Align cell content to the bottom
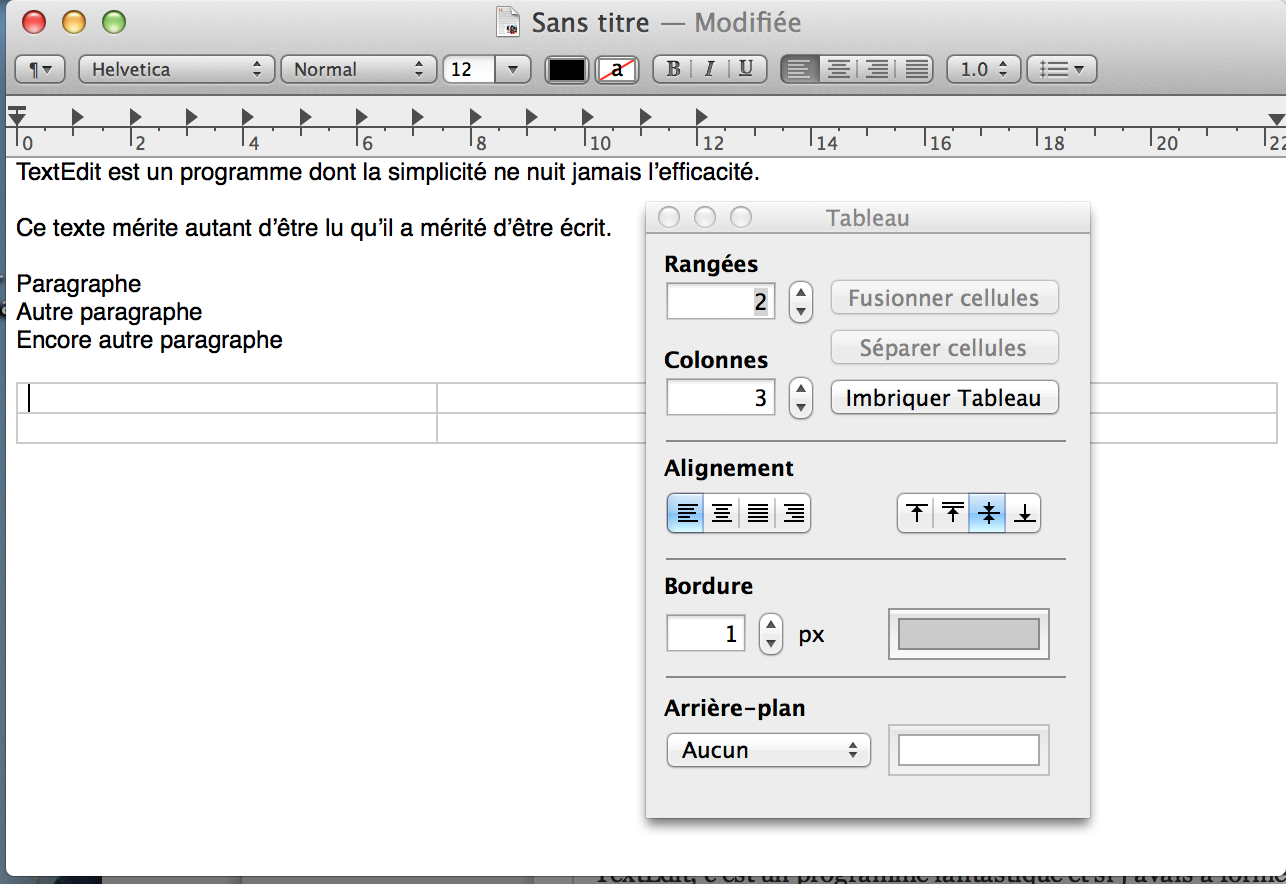This screenshot has height=884, width=1286. 1024,514
